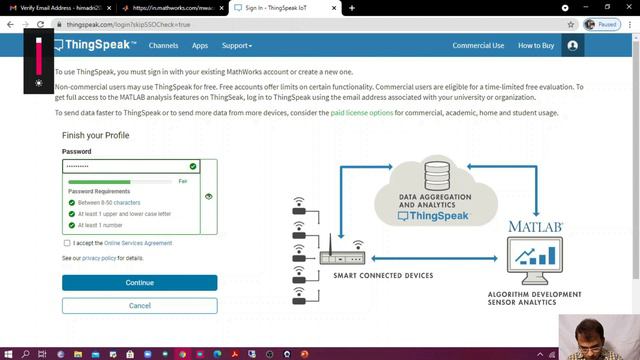Viewport: 640px width, 360px height.
Task: Tick the Online Services Agreement checkbox
Action: (67, 243)
